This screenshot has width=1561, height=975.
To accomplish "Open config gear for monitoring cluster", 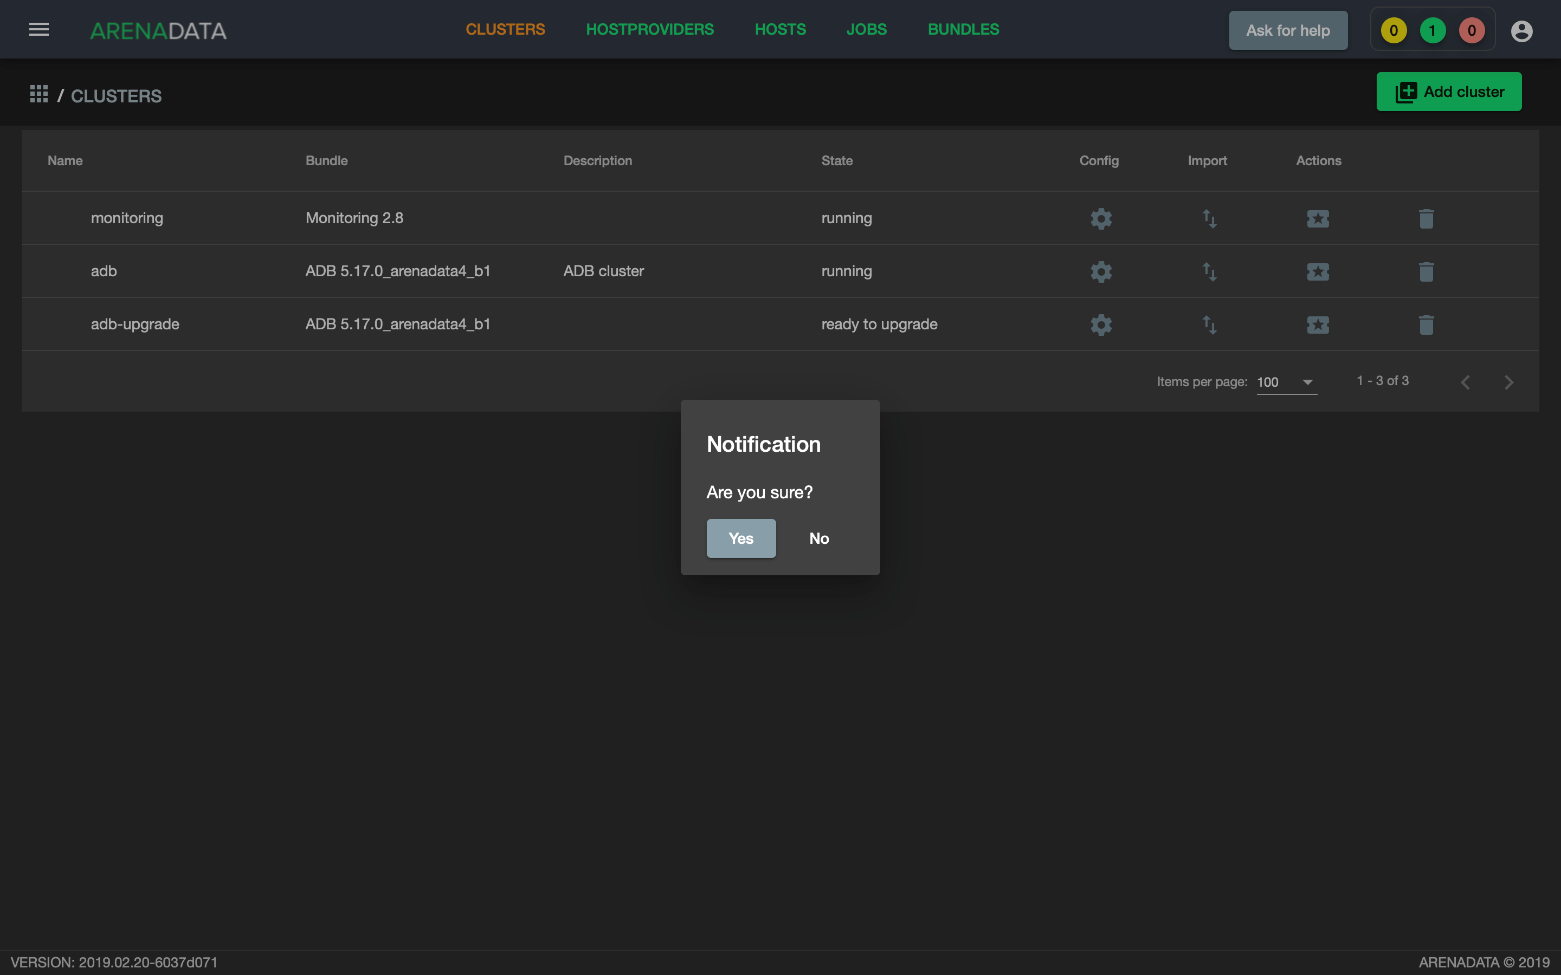I will [x=1101, y=218].
